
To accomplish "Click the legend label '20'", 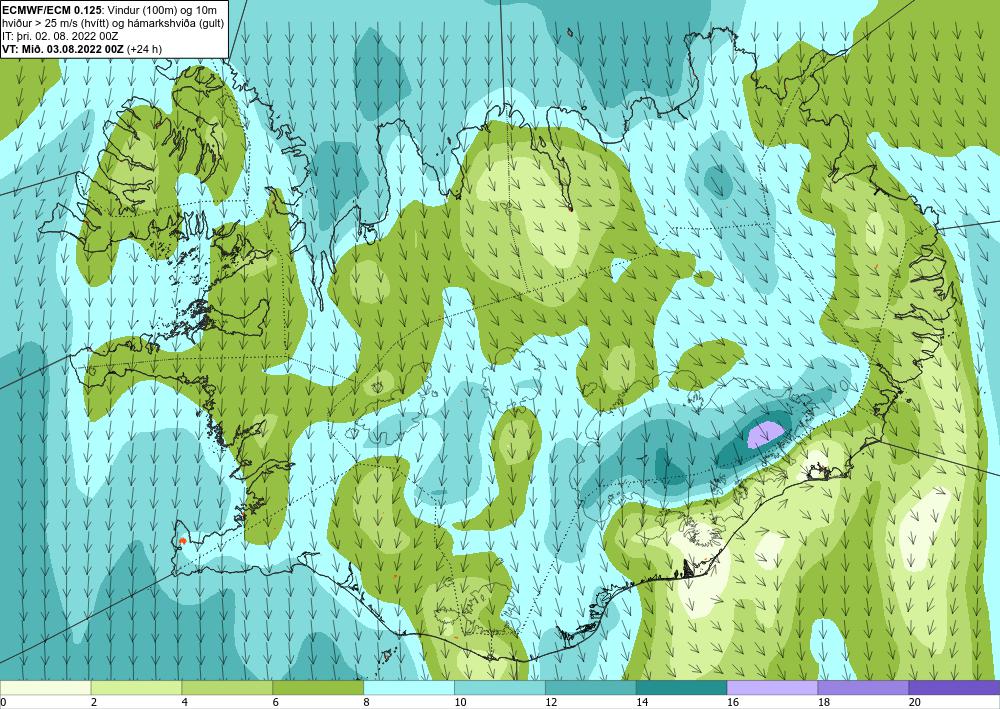I will click(x=915, y=702).
